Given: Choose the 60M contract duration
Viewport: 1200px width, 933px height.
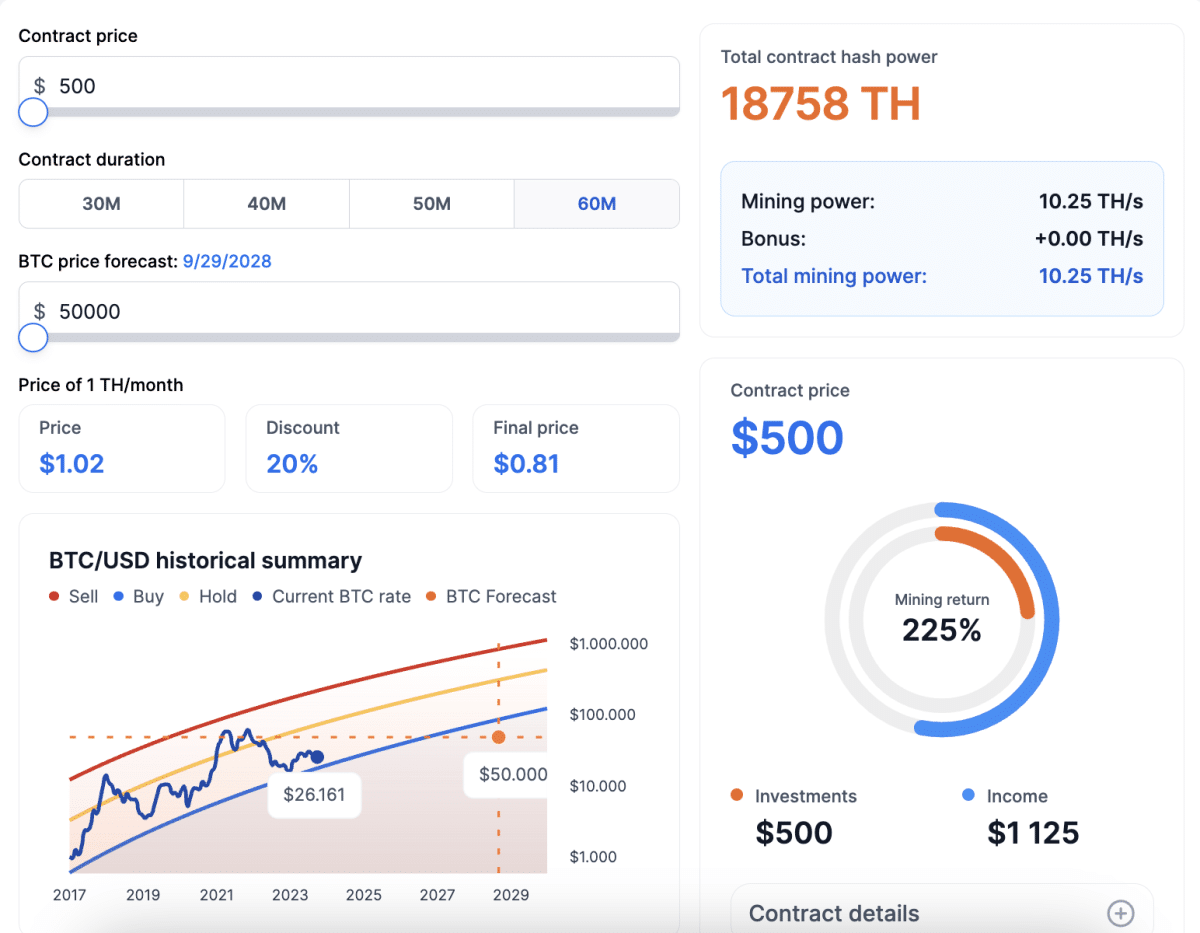Looking at the screenshot, I should click(x=596, y=204).
